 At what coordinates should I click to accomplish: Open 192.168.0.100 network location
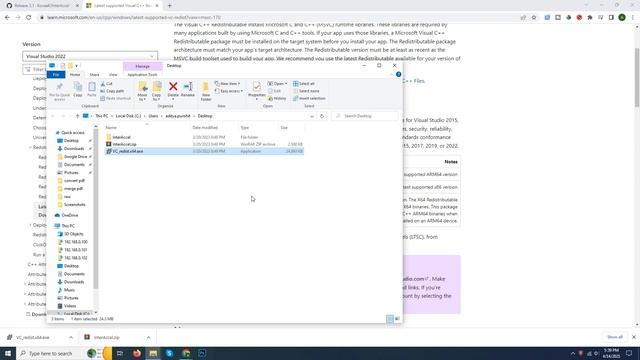point(76,242)
